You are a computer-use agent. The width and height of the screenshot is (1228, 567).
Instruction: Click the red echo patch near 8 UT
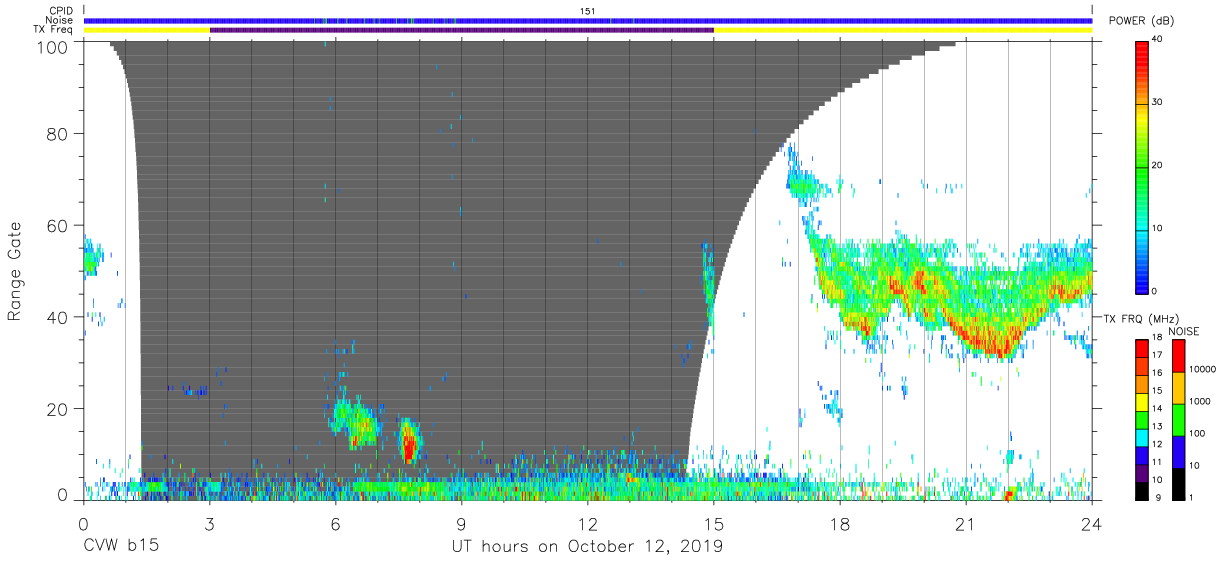click(408, 442)
